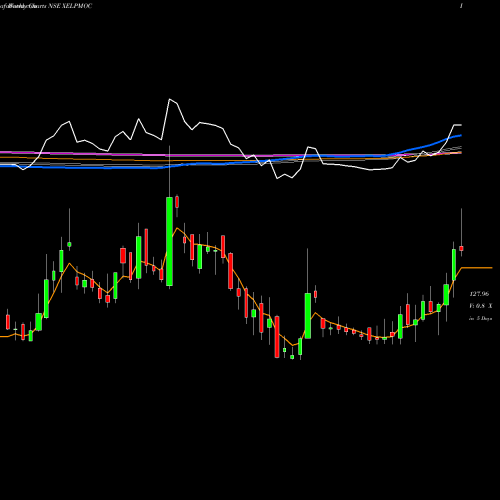
Task: Click the flat orange projection line right of last candle
Action: coord(477,268)
